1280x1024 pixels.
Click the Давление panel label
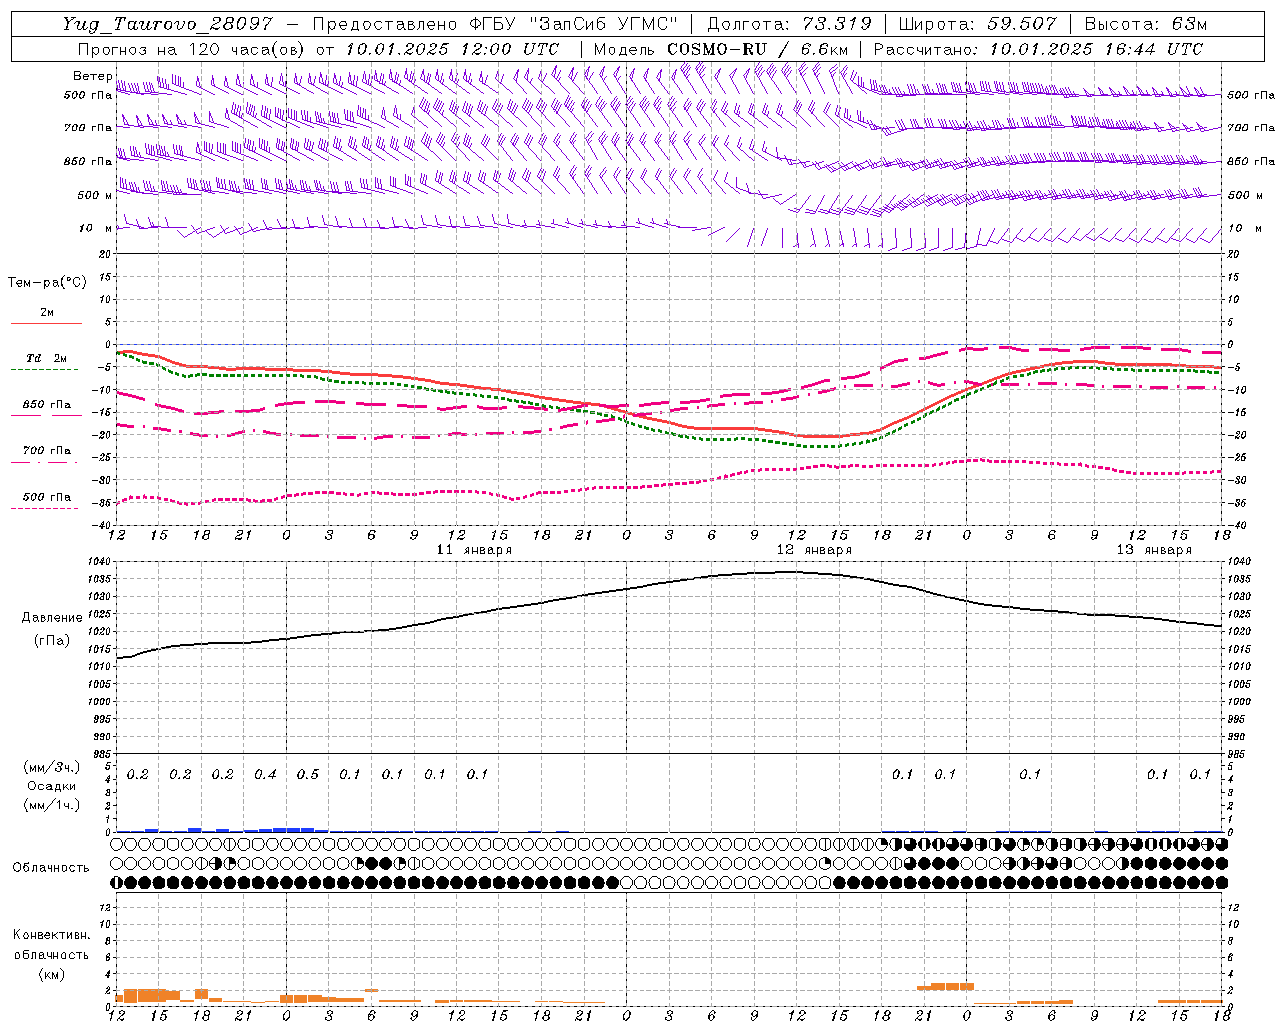[x=52, y=618]
